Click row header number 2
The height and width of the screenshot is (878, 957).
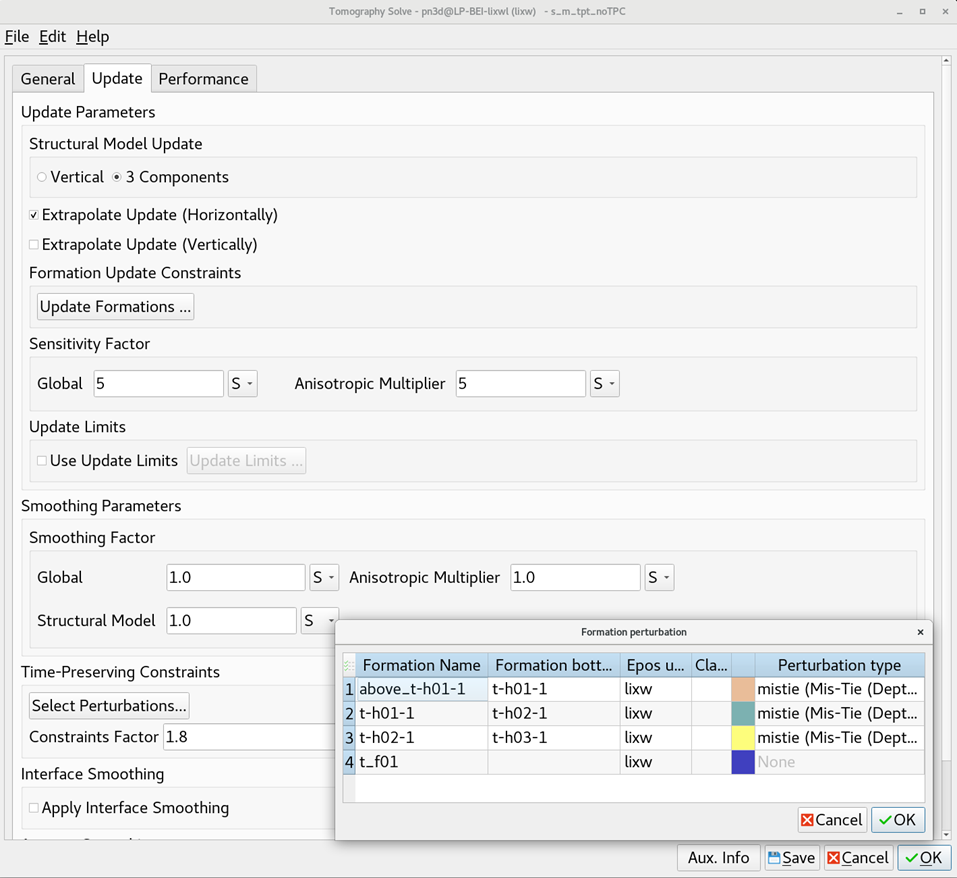pyautogui.click(x=349, y=714)
